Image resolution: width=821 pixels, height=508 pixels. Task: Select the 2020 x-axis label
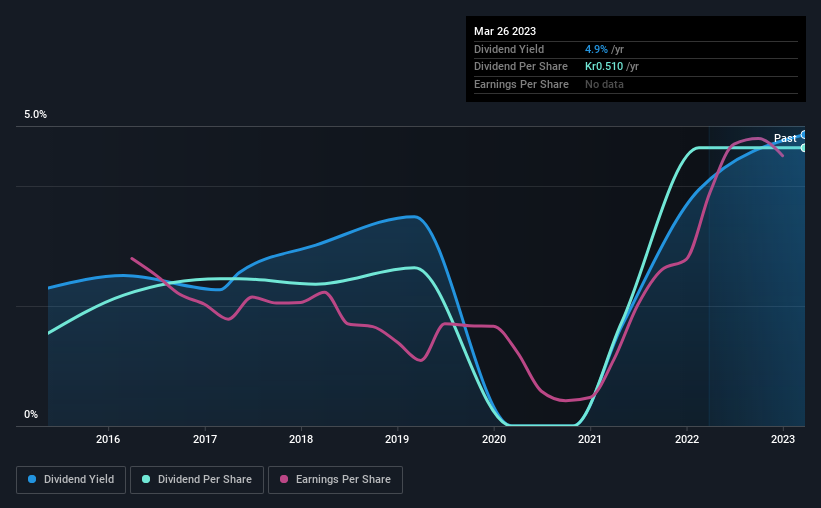pyautogui.click(x=494, y=439)
